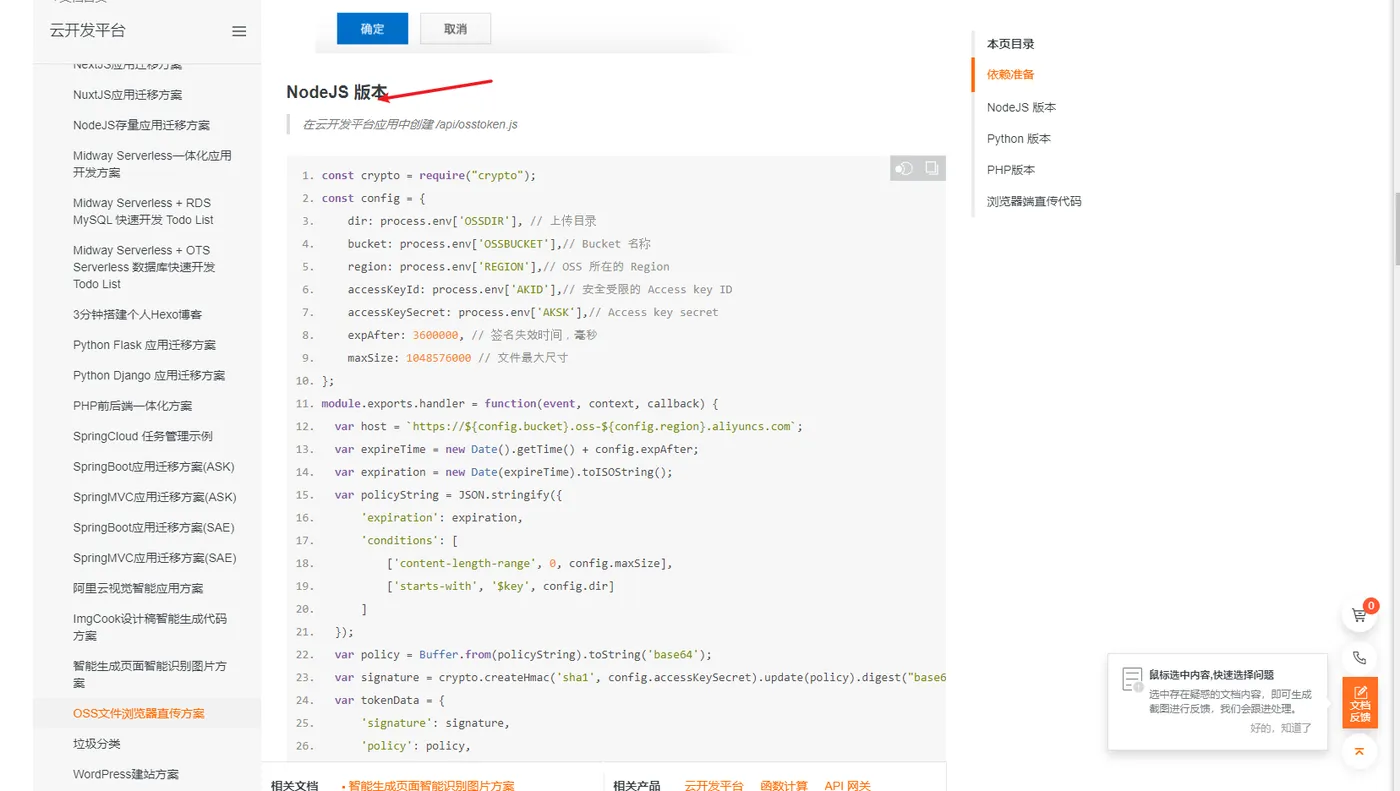
Task: Open Python Flask 应用迁移方案
Action: [144, 345]
